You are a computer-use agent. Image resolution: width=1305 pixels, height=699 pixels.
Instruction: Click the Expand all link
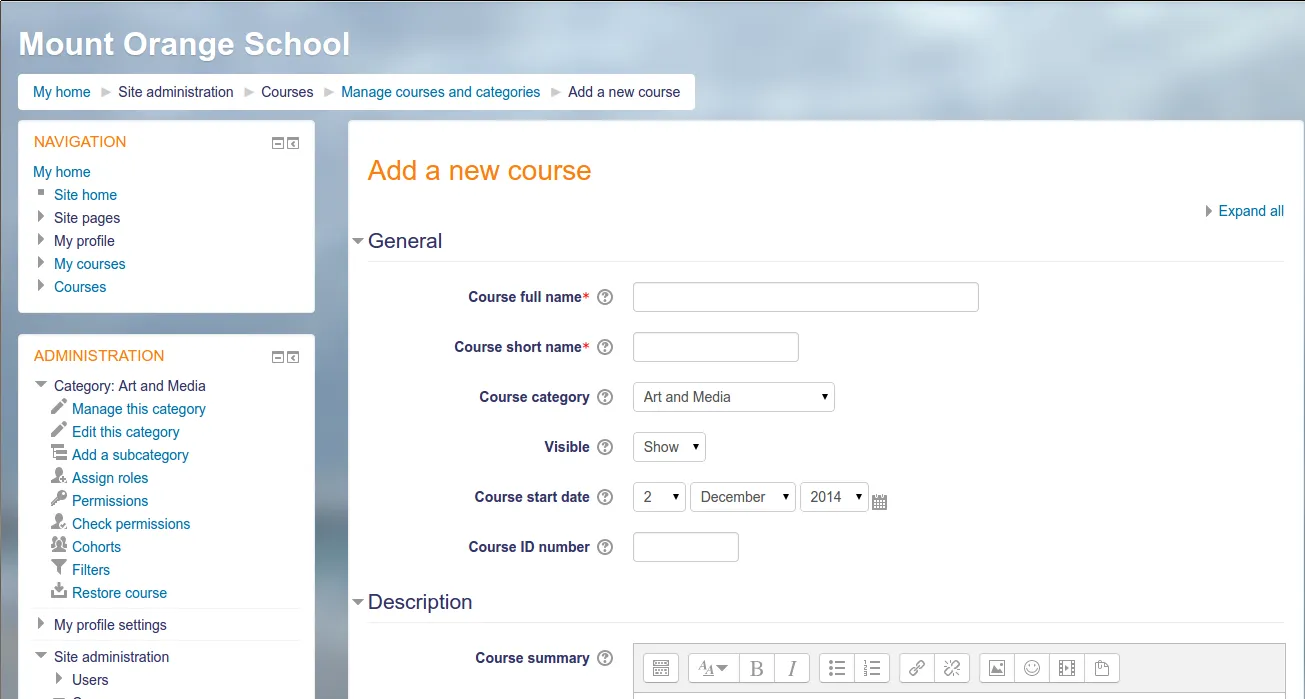(1250, 211)
